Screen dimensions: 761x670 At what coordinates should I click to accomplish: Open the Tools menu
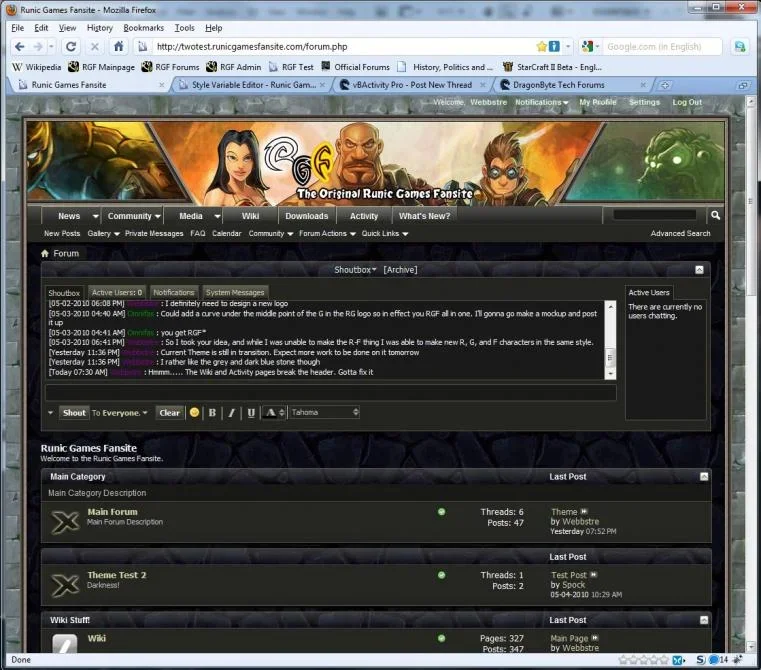coord(184,28)
